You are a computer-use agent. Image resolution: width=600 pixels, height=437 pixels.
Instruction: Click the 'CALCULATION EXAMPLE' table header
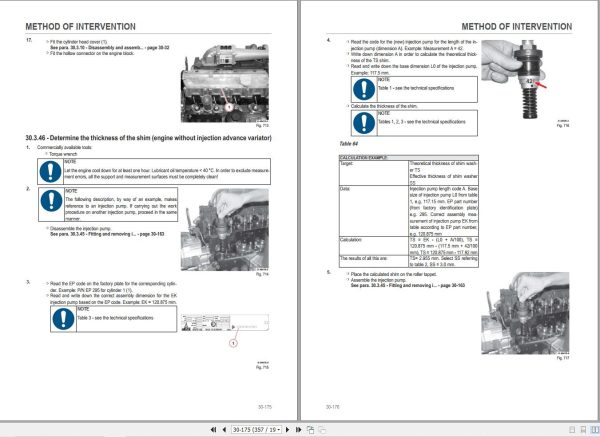409,158
